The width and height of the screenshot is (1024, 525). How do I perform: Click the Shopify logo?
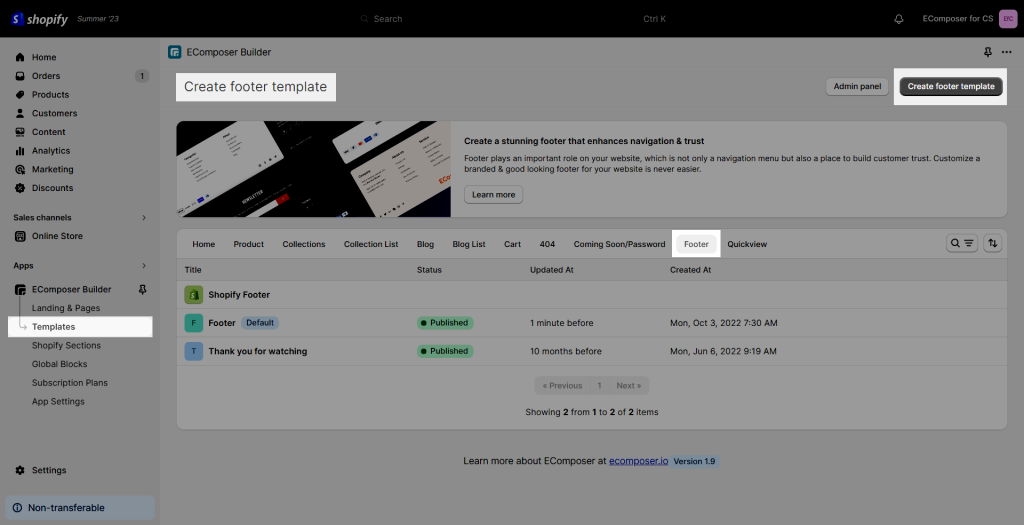click(39, 19)
